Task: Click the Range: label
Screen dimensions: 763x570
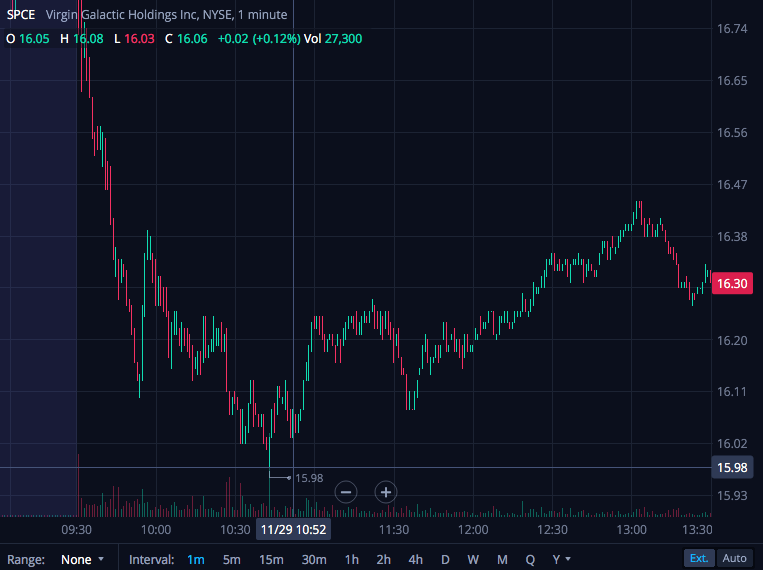Action: pos(26,559)
